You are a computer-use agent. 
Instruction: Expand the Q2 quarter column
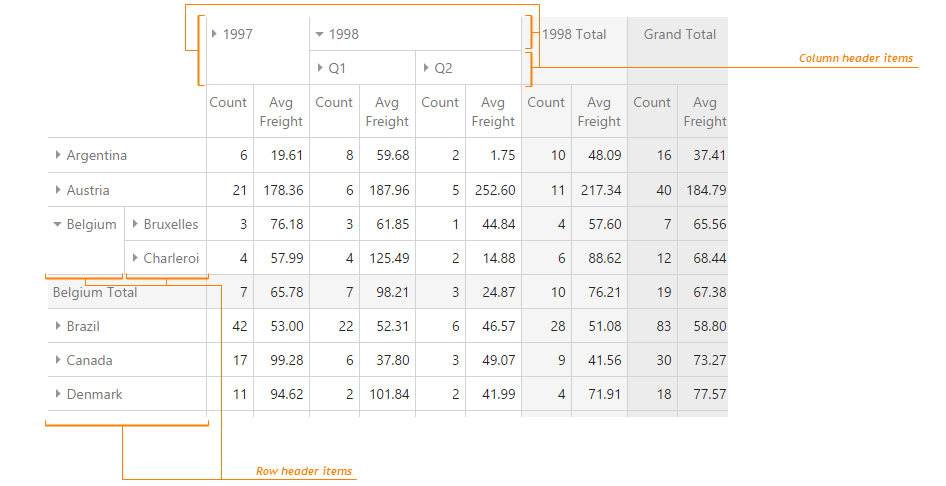click(426, 68)
